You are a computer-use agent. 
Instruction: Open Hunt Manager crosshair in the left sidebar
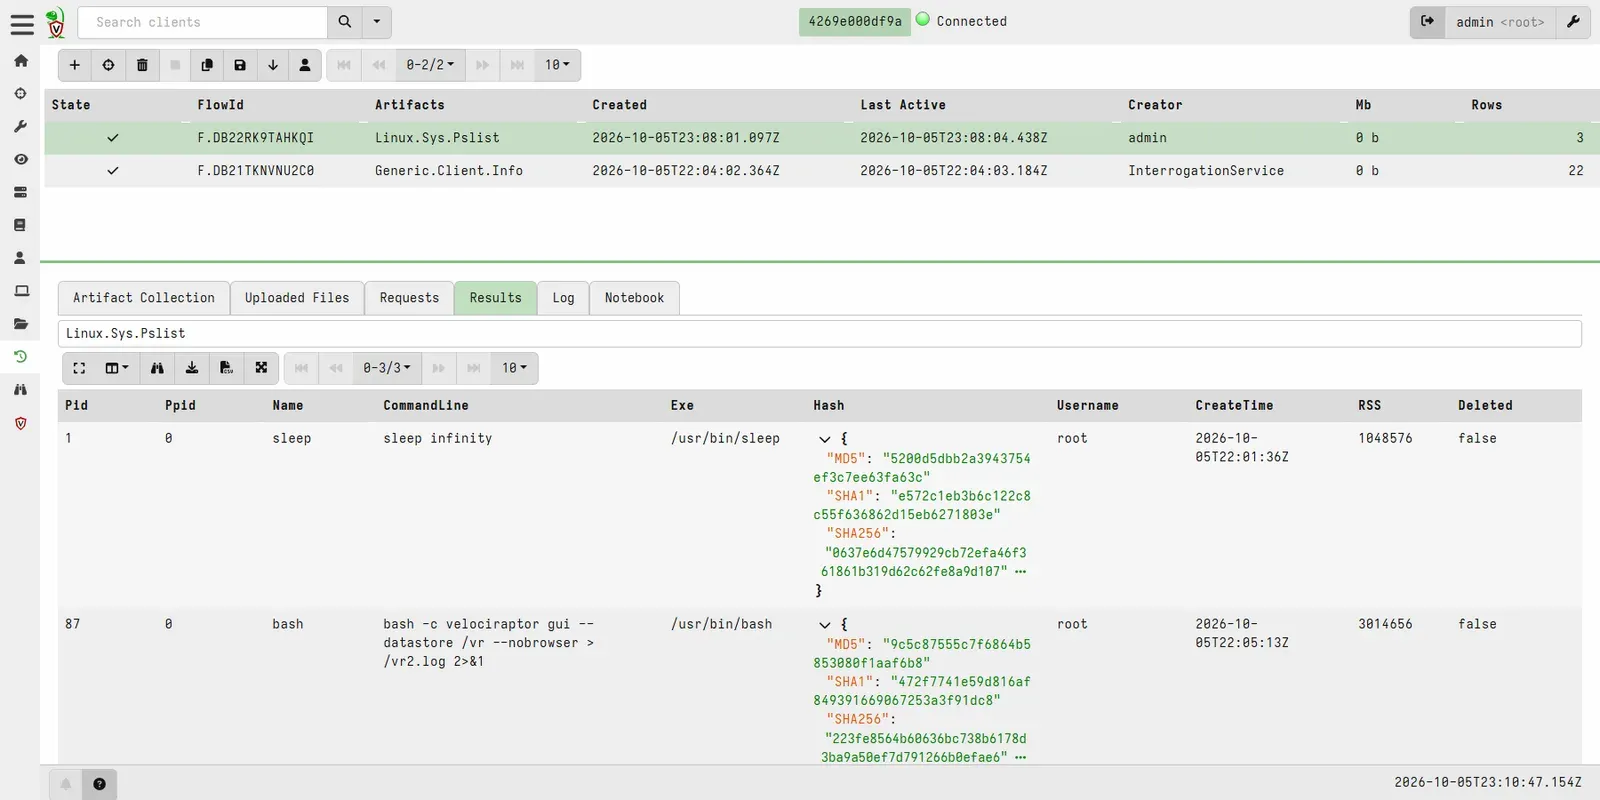20,93
